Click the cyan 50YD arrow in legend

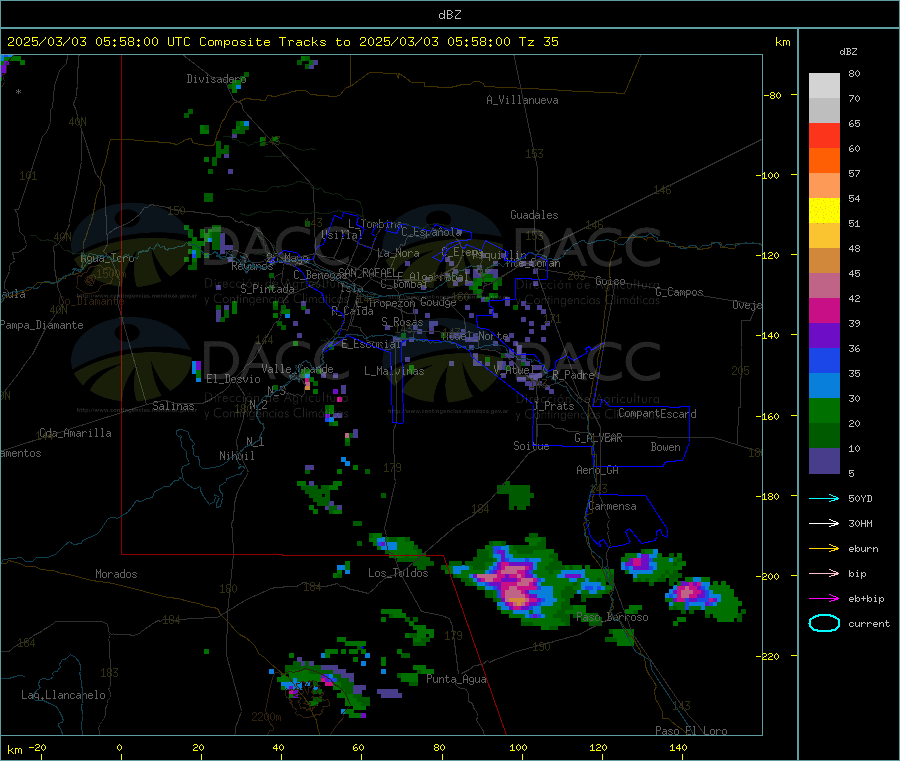pyautogui.click(x=824, y=498)
